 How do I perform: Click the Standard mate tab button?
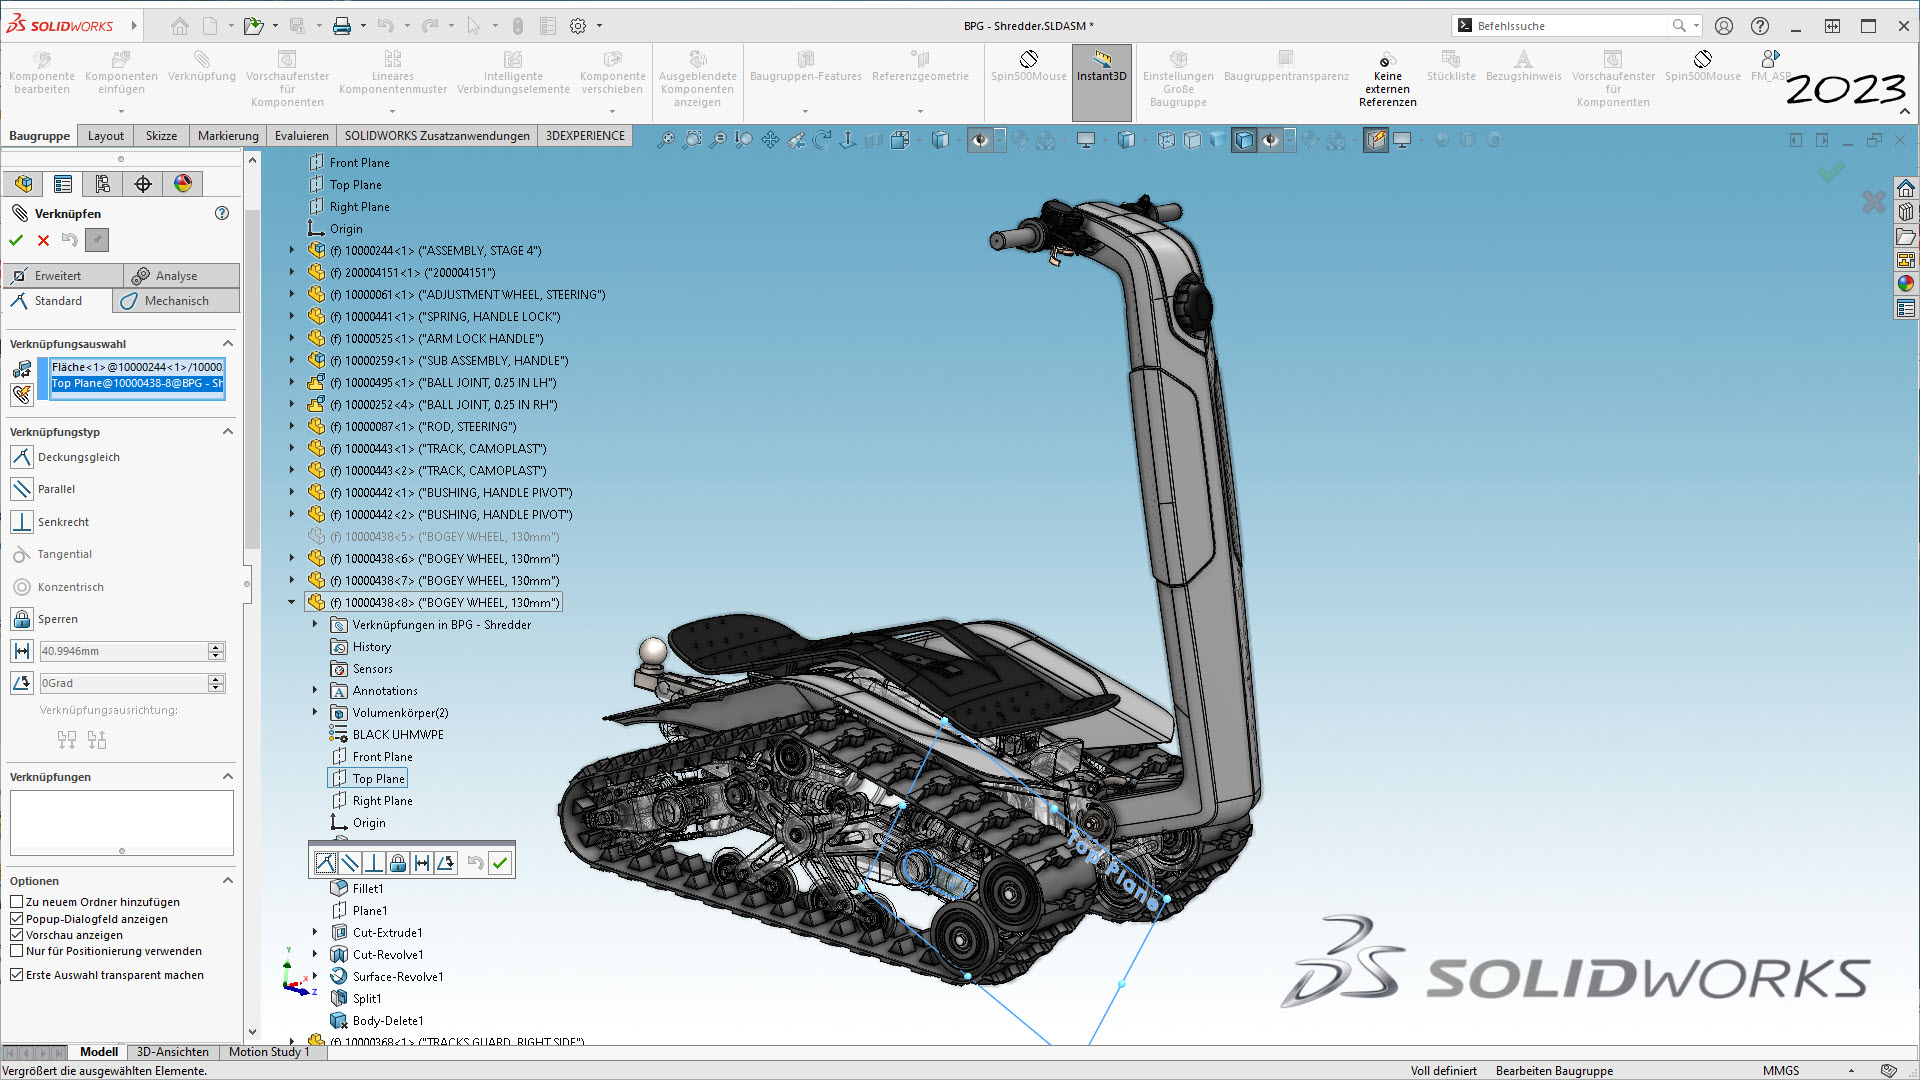tap(58, 301)
